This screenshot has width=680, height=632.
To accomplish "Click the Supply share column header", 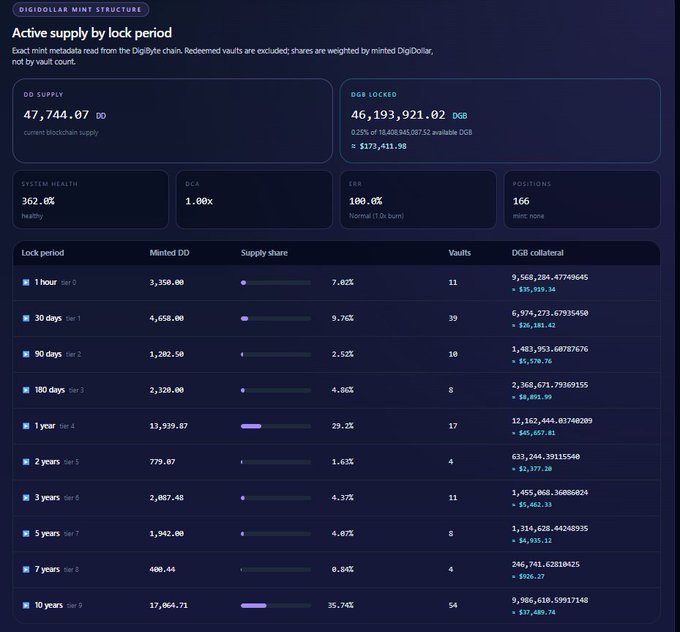I will (x=264, y=253).
